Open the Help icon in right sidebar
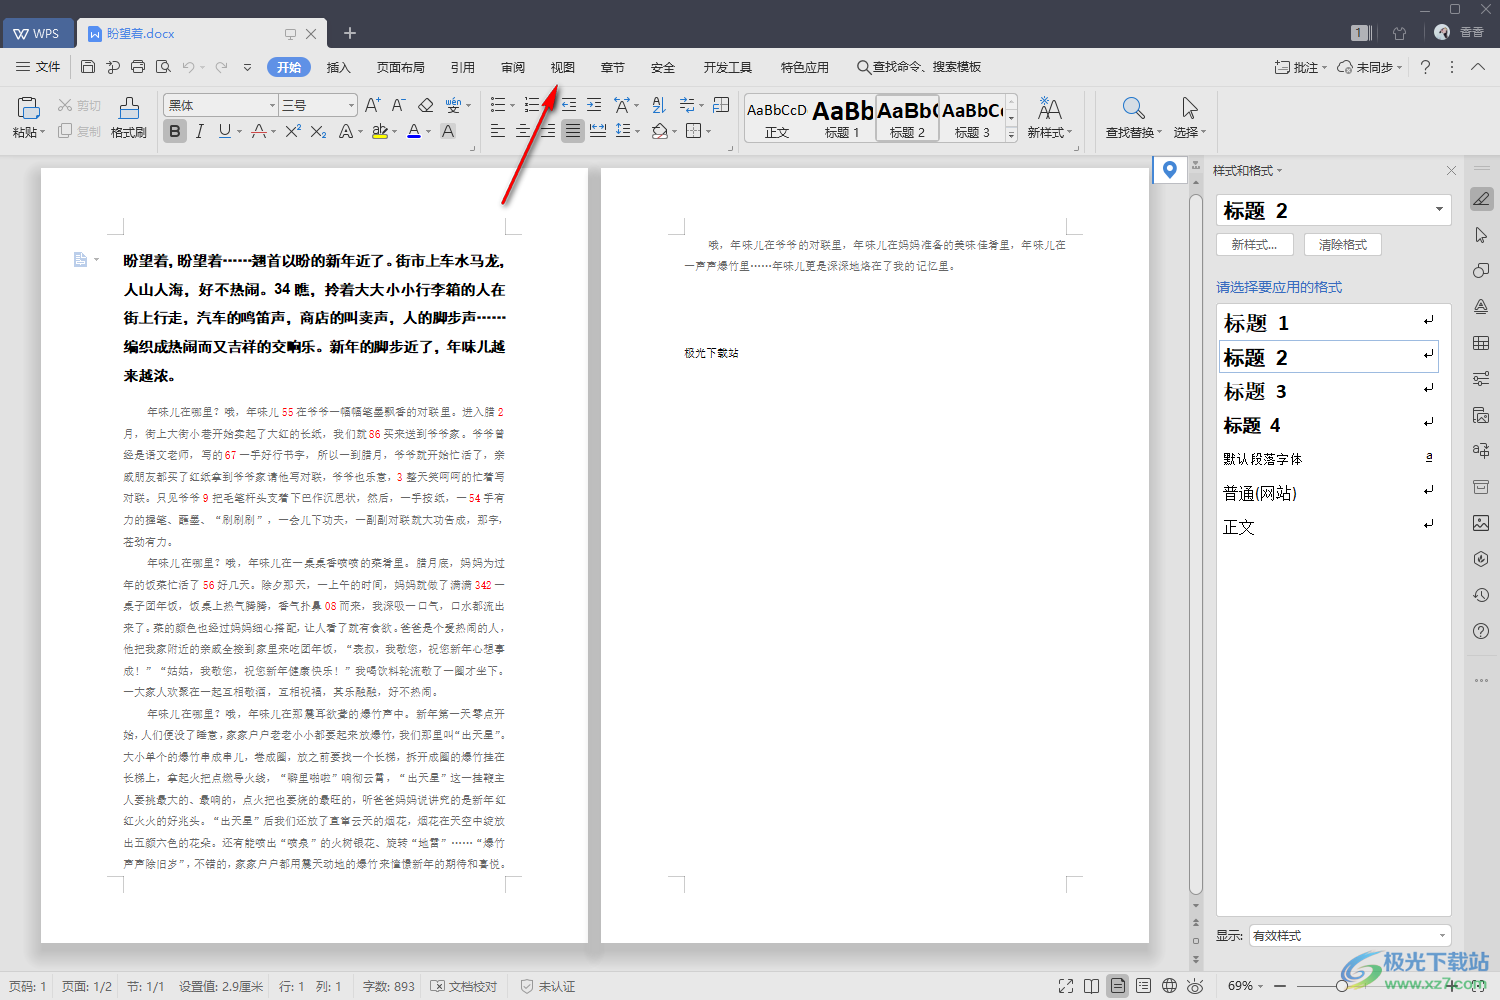Viewport: 1500px width, 1000px height. (1481, 631)
